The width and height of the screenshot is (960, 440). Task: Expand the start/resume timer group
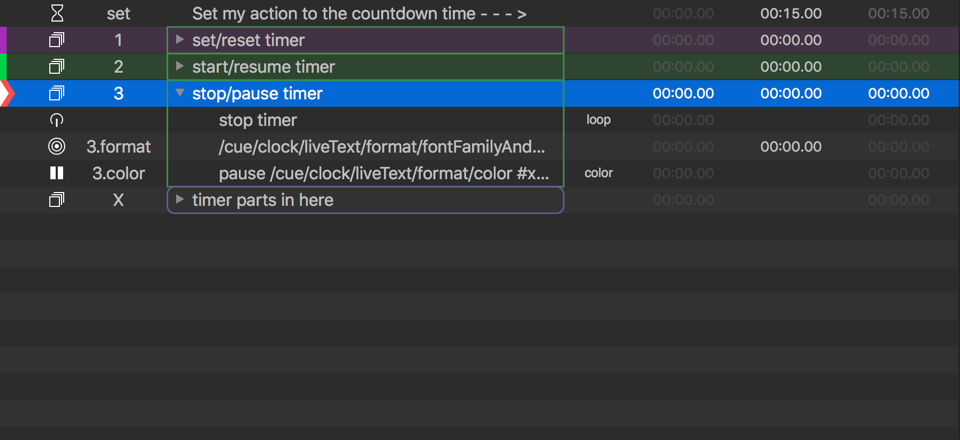tap(179, 67)
